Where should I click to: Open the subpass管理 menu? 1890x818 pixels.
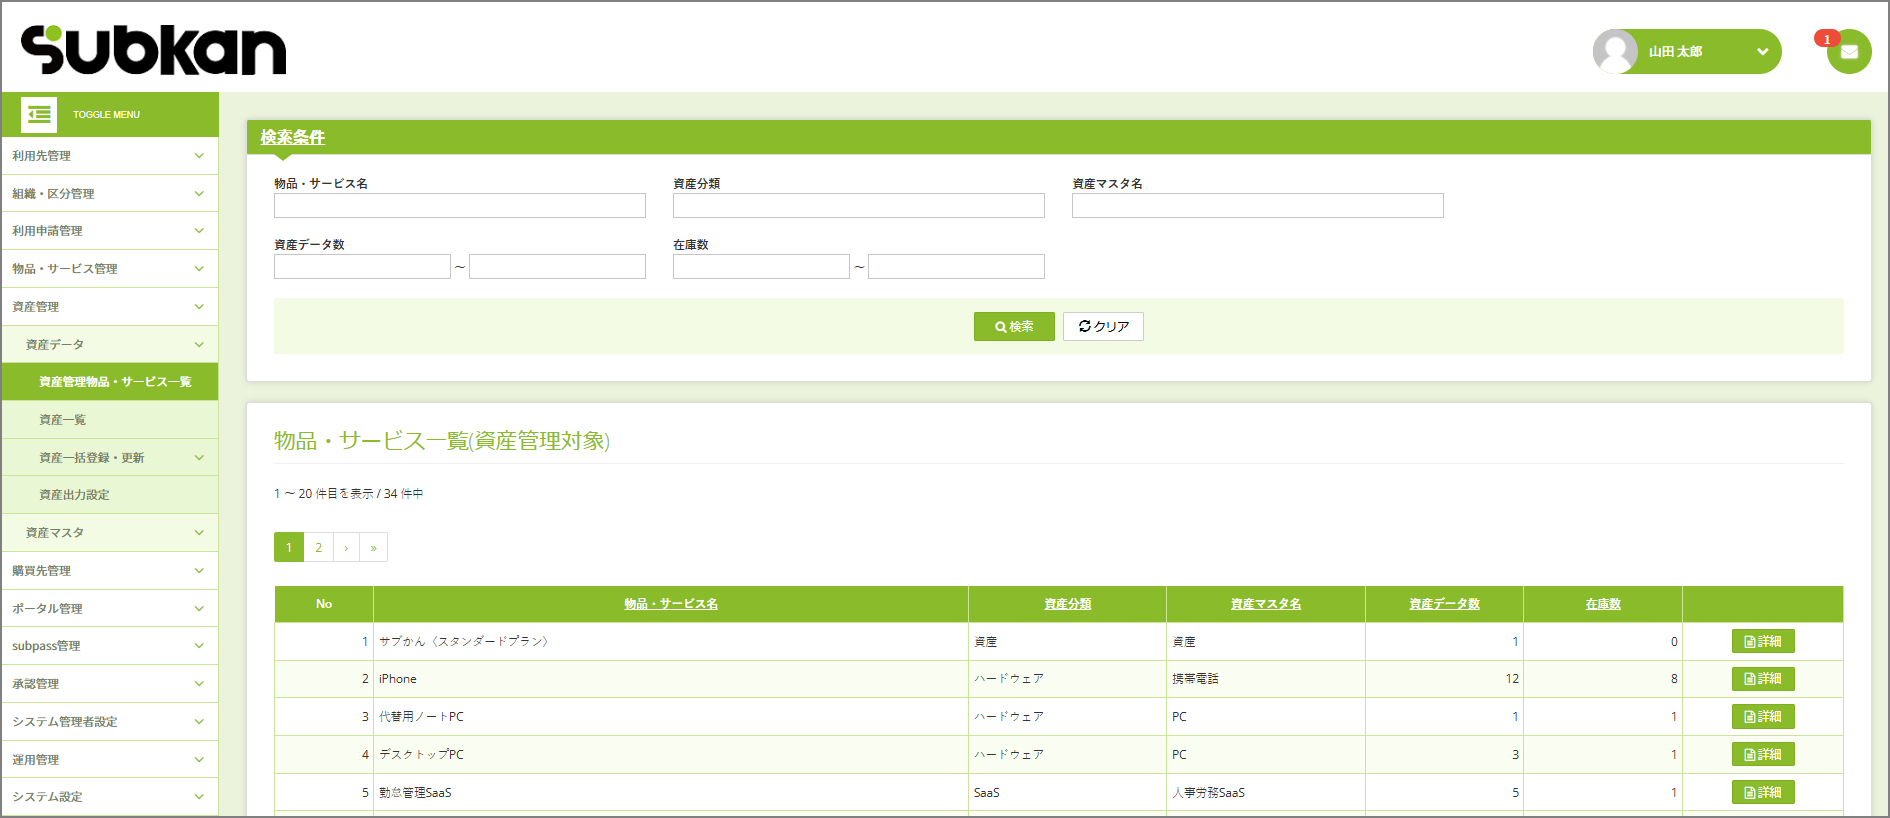pos(110,646)
